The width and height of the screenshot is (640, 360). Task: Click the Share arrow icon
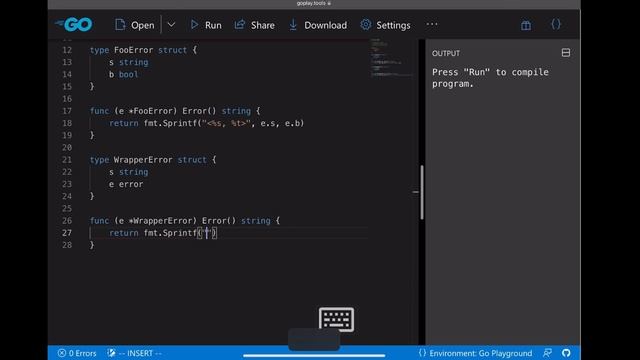coord(240,24)
